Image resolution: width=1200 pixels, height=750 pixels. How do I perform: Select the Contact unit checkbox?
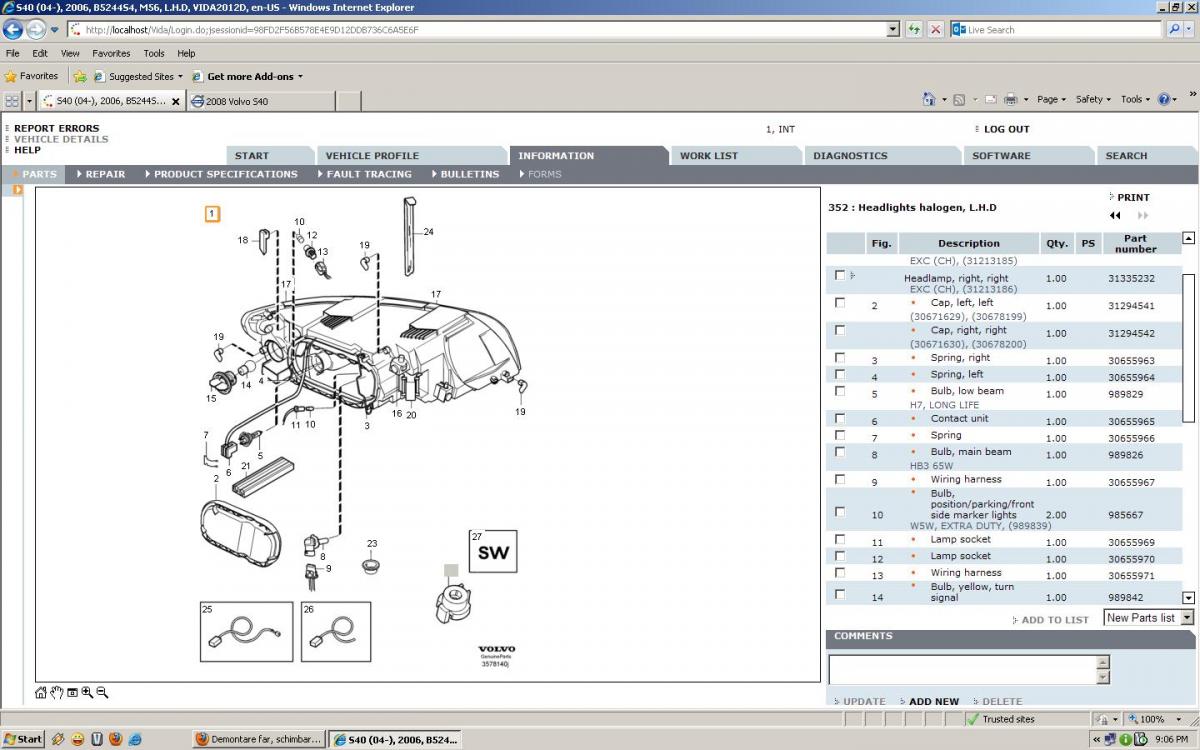tap(840, 418)
